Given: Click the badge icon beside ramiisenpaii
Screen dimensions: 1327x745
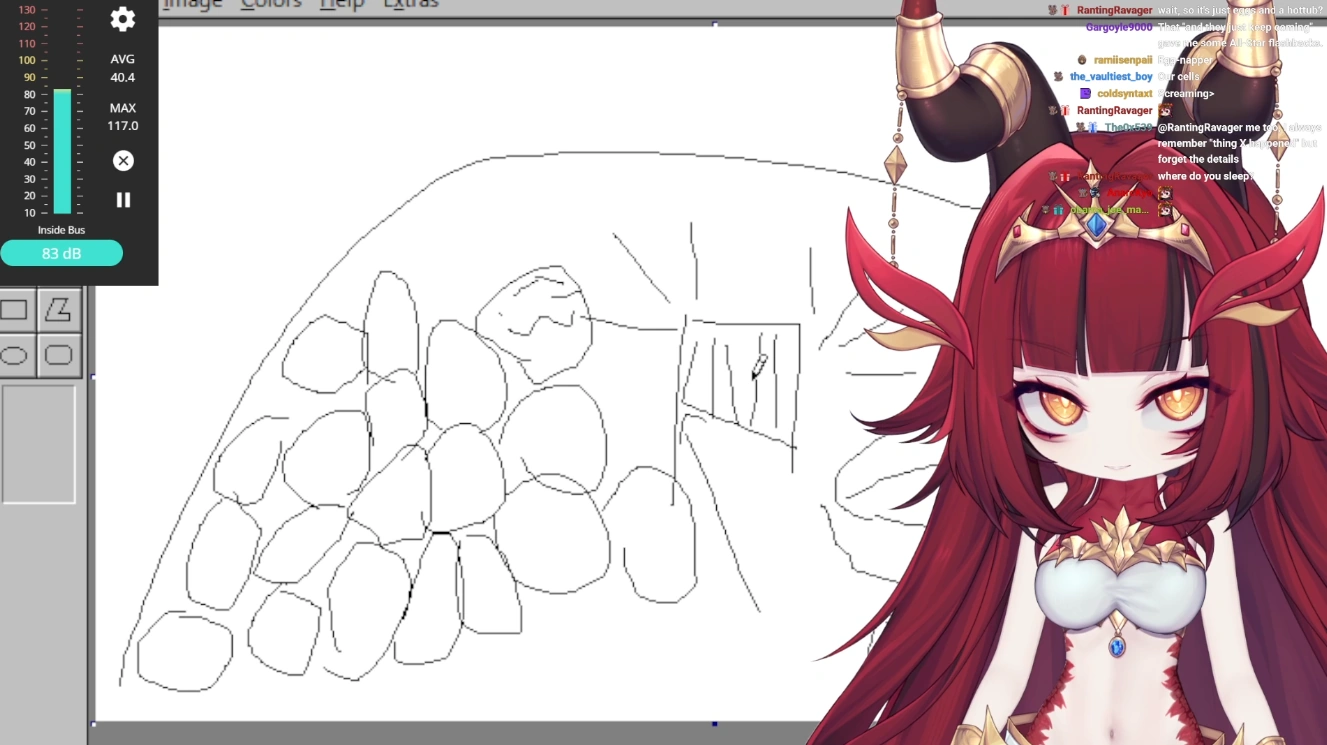Looking at the screenshot, I should pos(1082,60).
